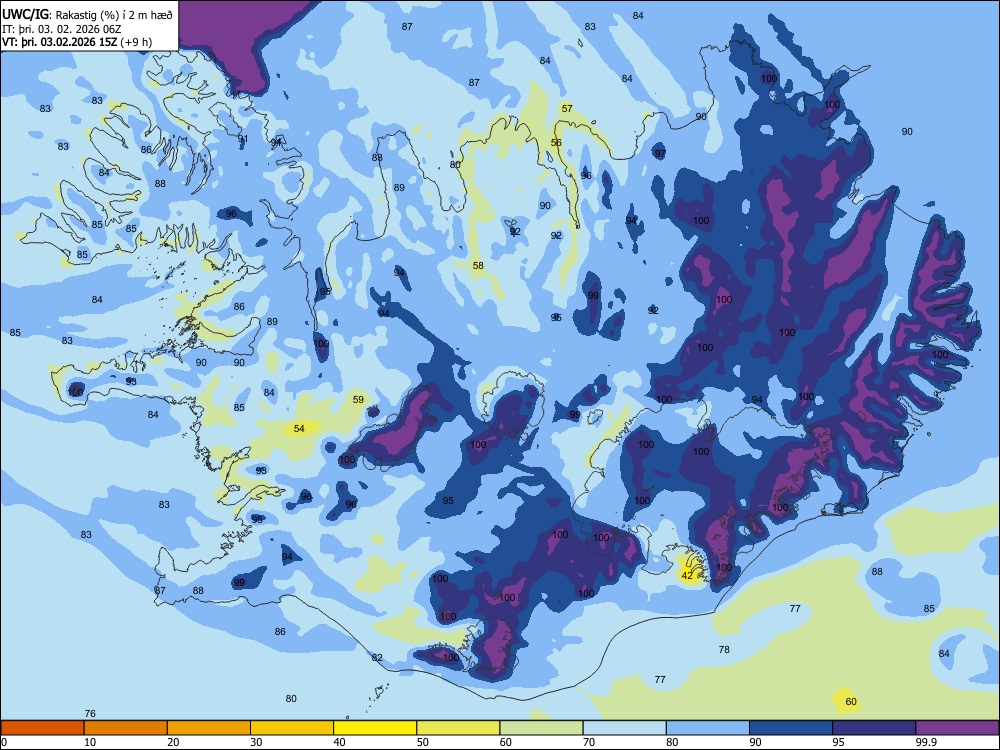Click the 20–30 legend color swatch
This screenshot has width=1000, height=750.
[x=209, y=728]
